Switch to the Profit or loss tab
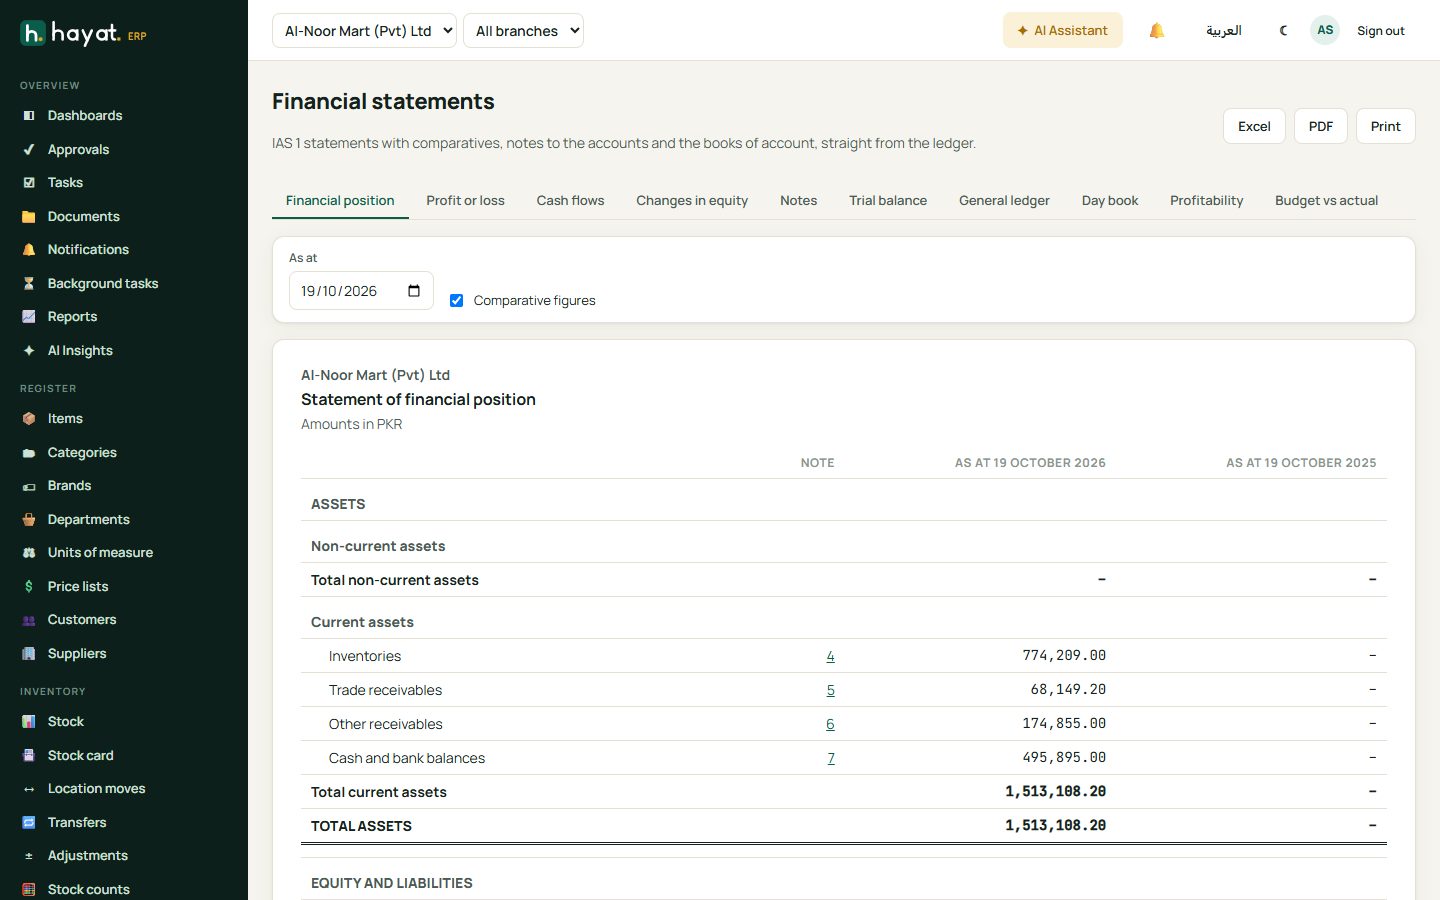 465,201
